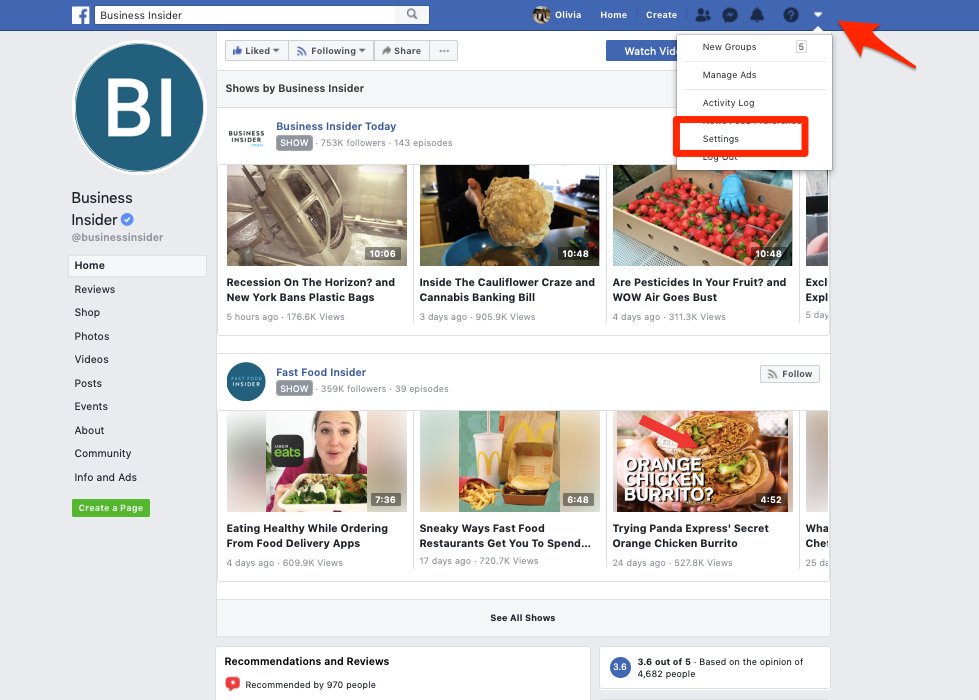Click the Help question mark icon
Screen dimensions: 979x700
click(790, 15)
